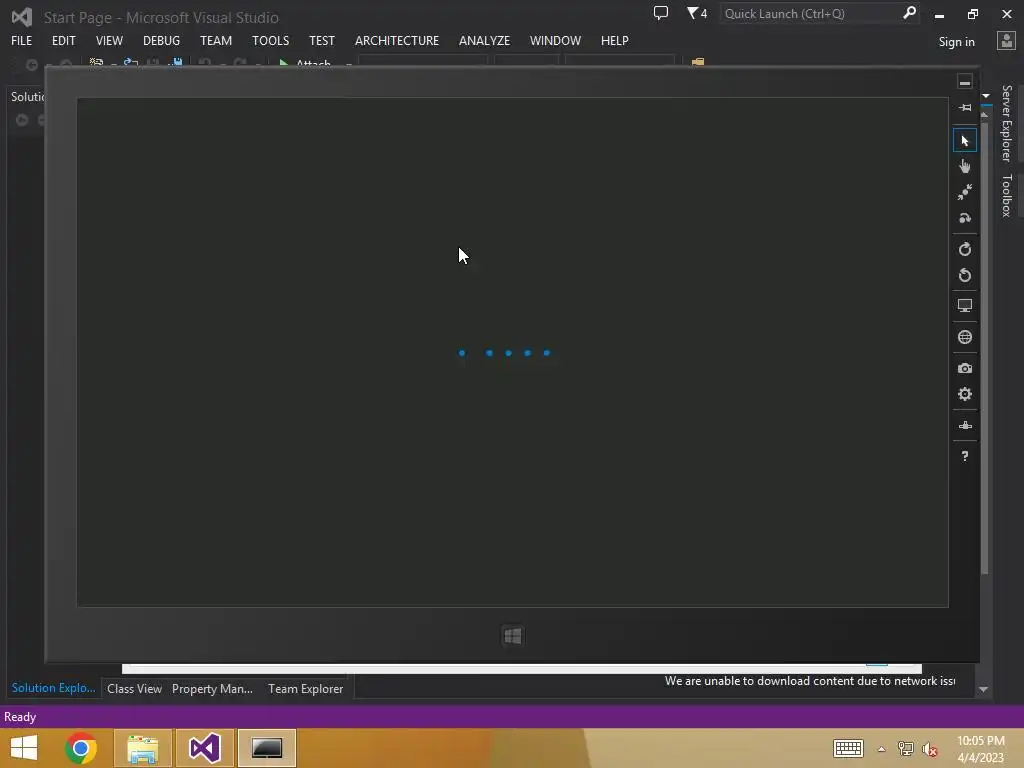The height and width of the screenshot is (768, 1024).
Task: Open network tray icon
Action: [x=906, y=749]
